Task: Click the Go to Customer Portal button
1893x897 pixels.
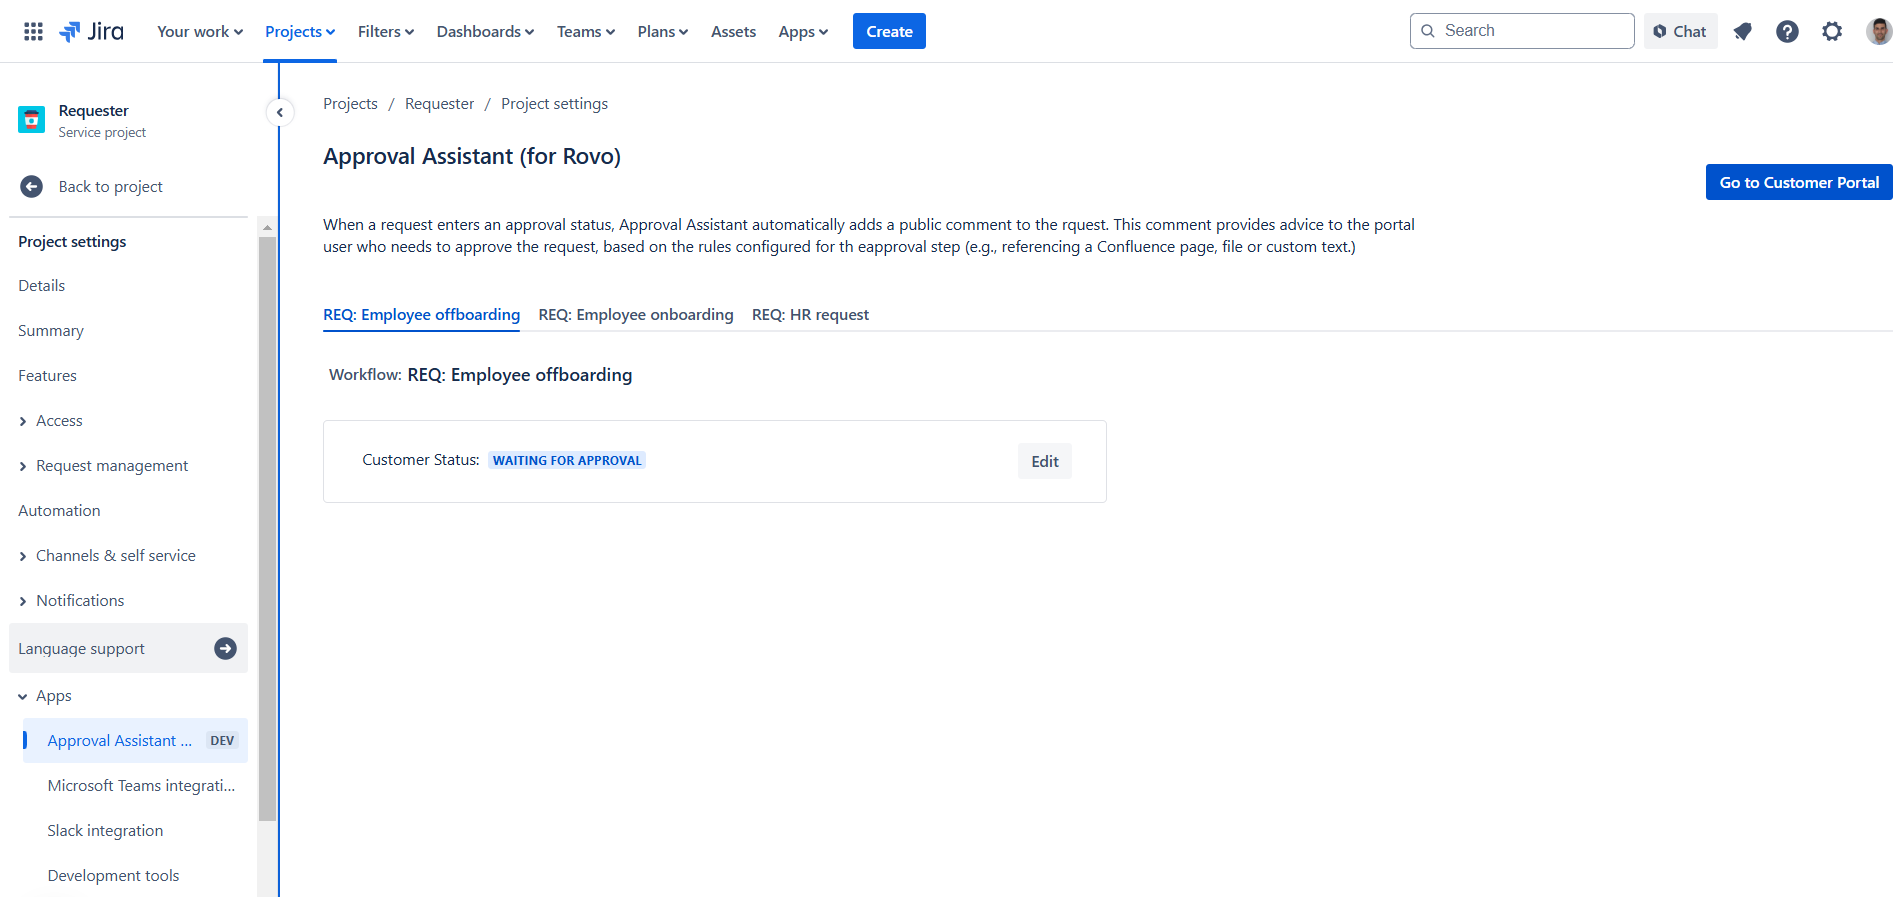Action: click(x=1799, y=182)
